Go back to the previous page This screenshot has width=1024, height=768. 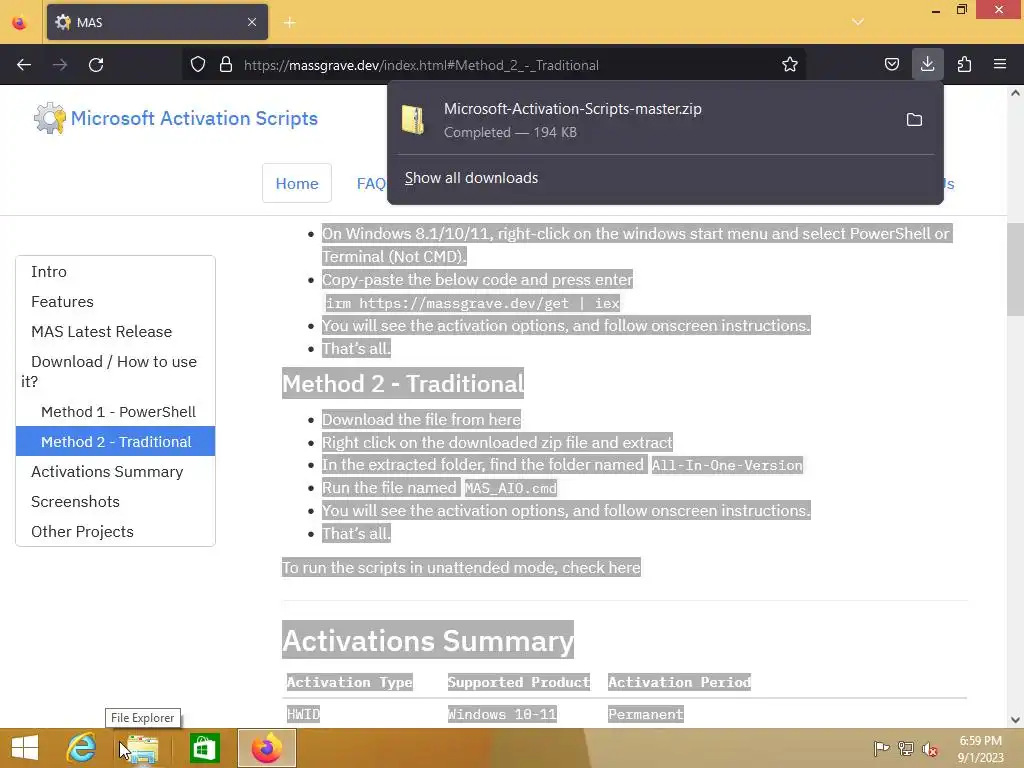pos(24,65)
